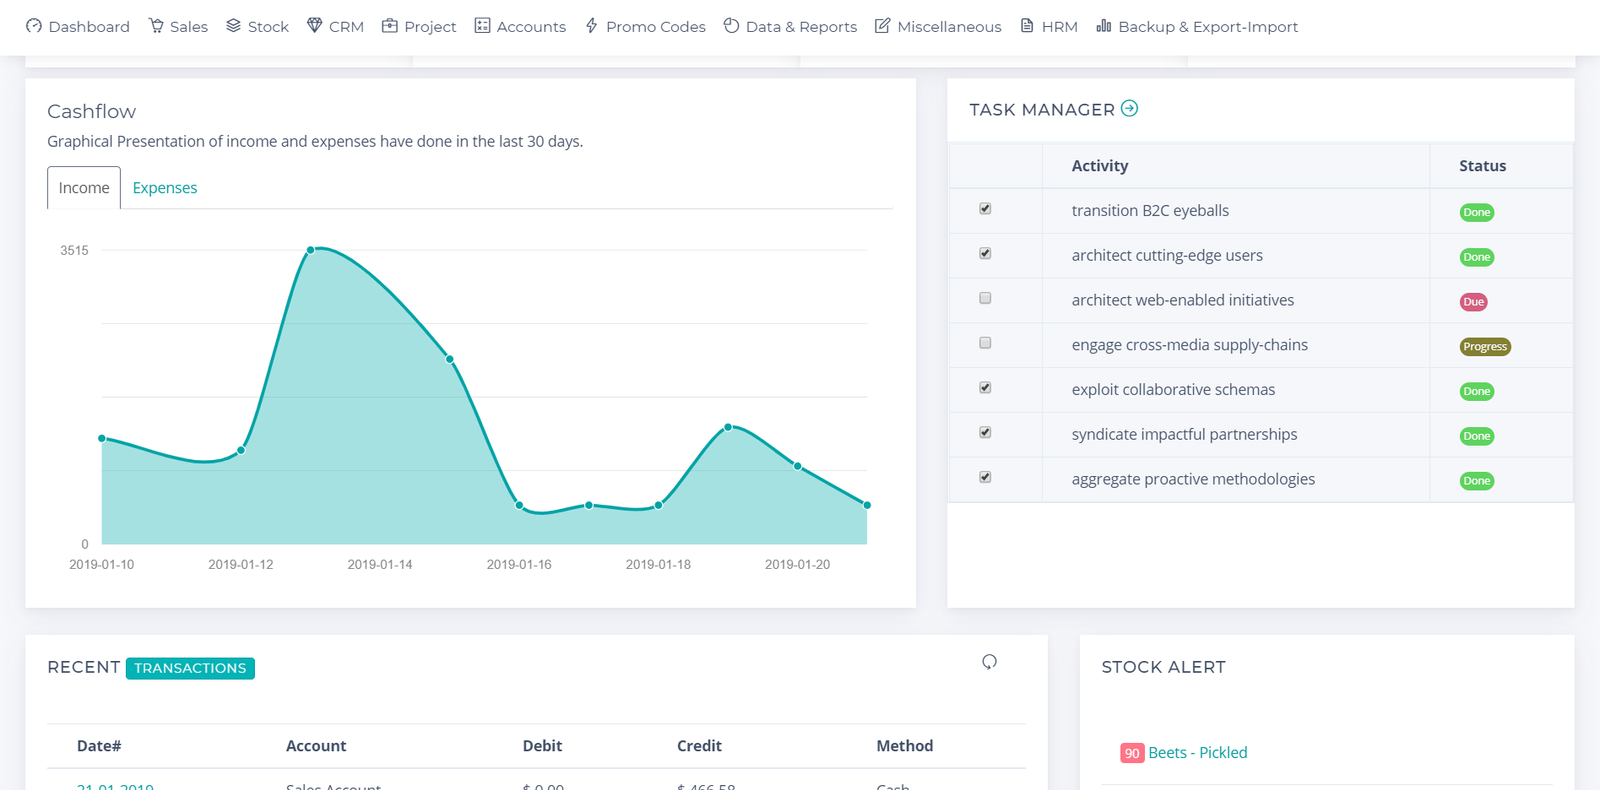Click the Dashboard gauge icon
This screenshot has width=1600, height=790.
coord(34,26)
